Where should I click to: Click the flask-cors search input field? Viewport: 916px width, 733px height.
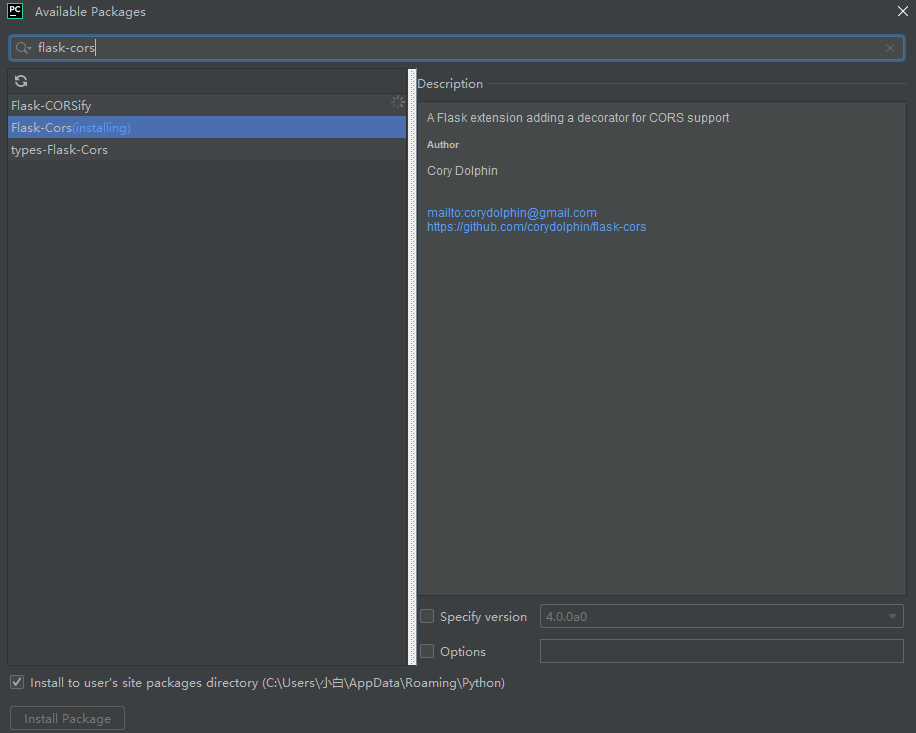click(457, 48)
